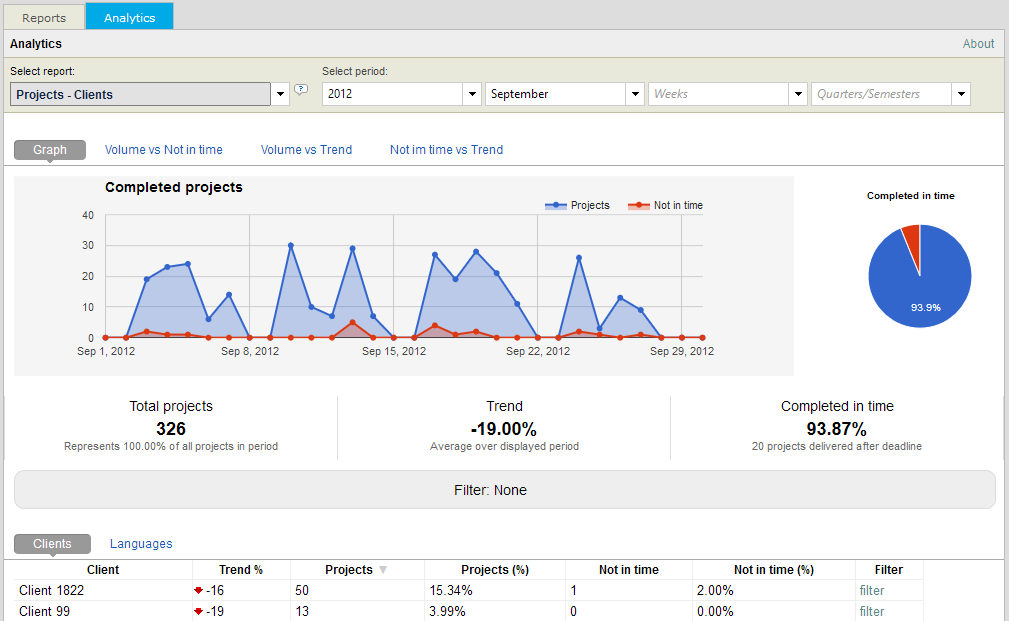Expand the Weeks dropdown

(797, 94)
